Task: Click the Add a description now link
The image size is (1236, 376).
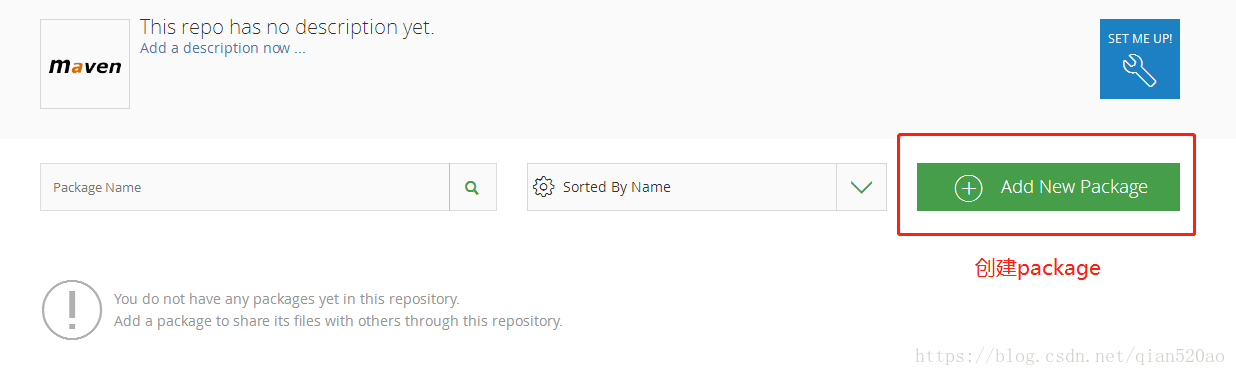Action: pos(215,48)
